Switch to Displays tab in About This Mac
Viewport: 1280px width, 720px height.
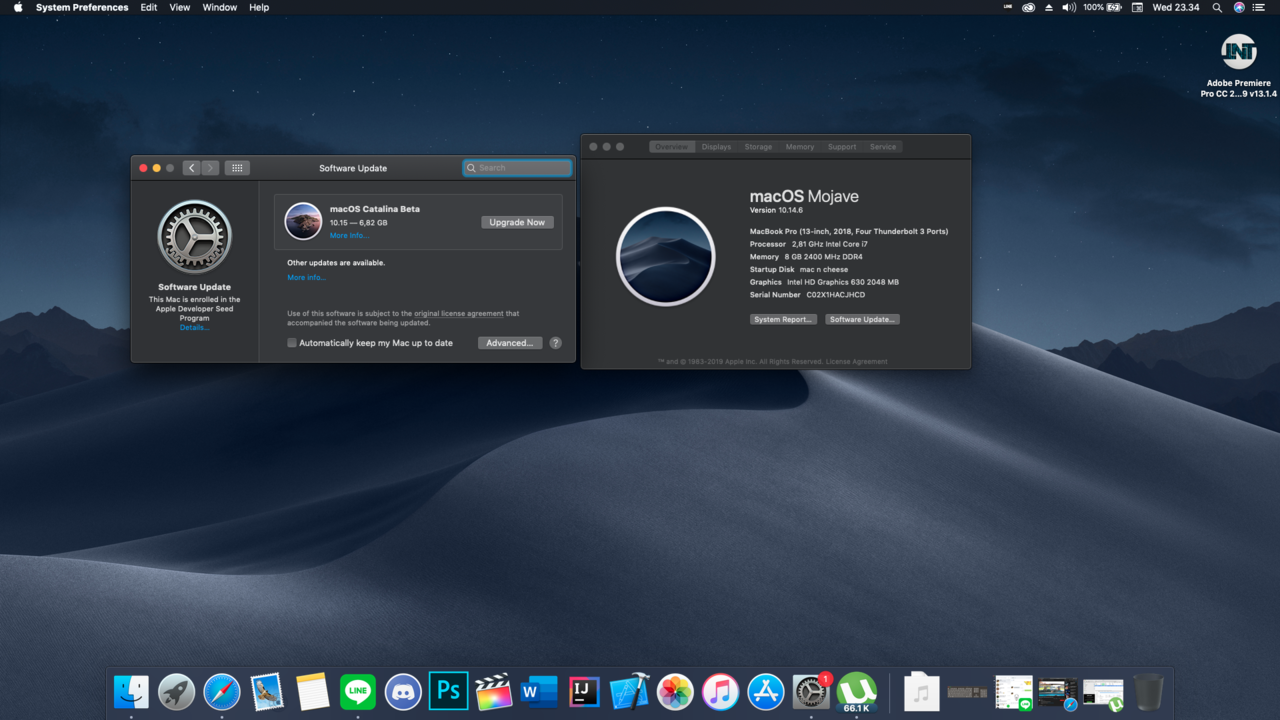[716, 147]
